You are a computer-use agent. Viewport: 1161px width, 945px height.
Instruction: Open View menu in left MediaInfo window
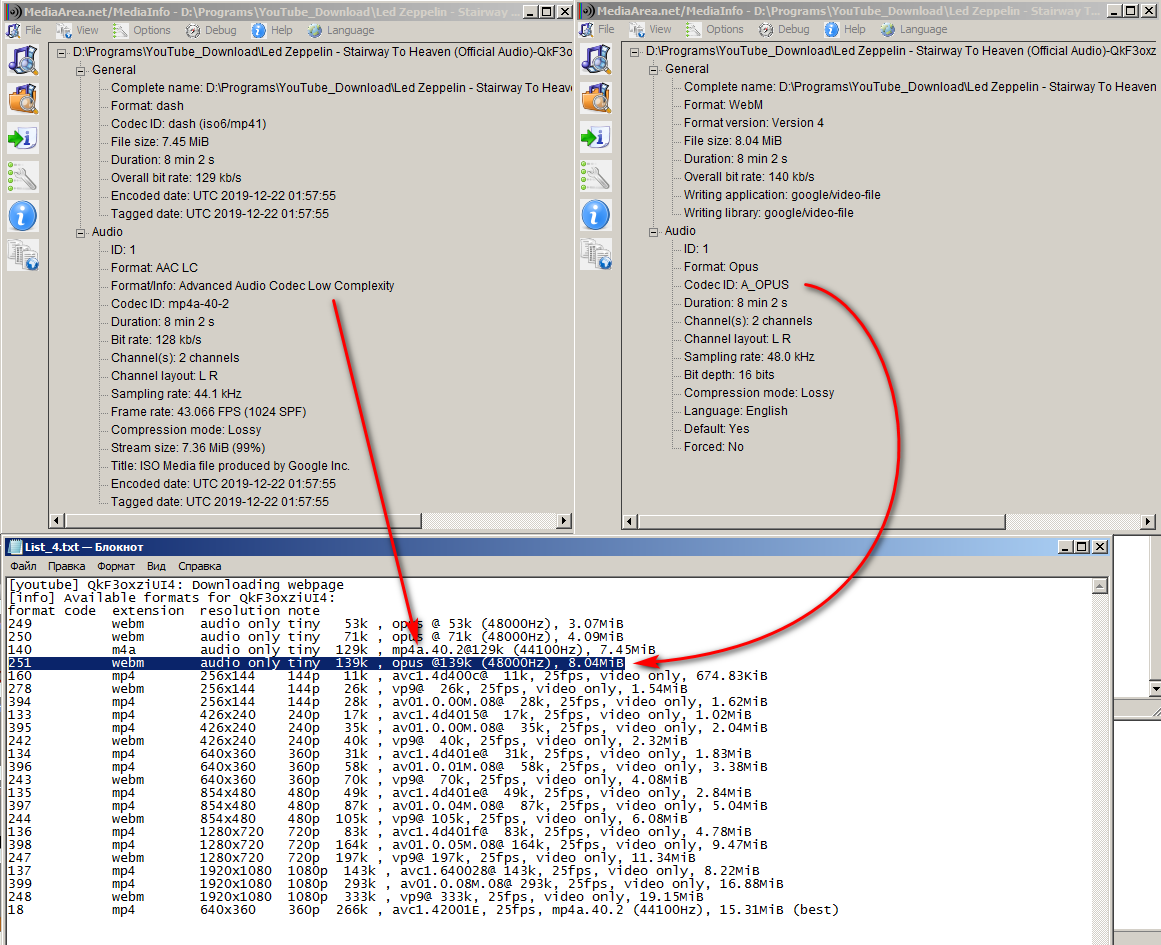coord(78,30)
